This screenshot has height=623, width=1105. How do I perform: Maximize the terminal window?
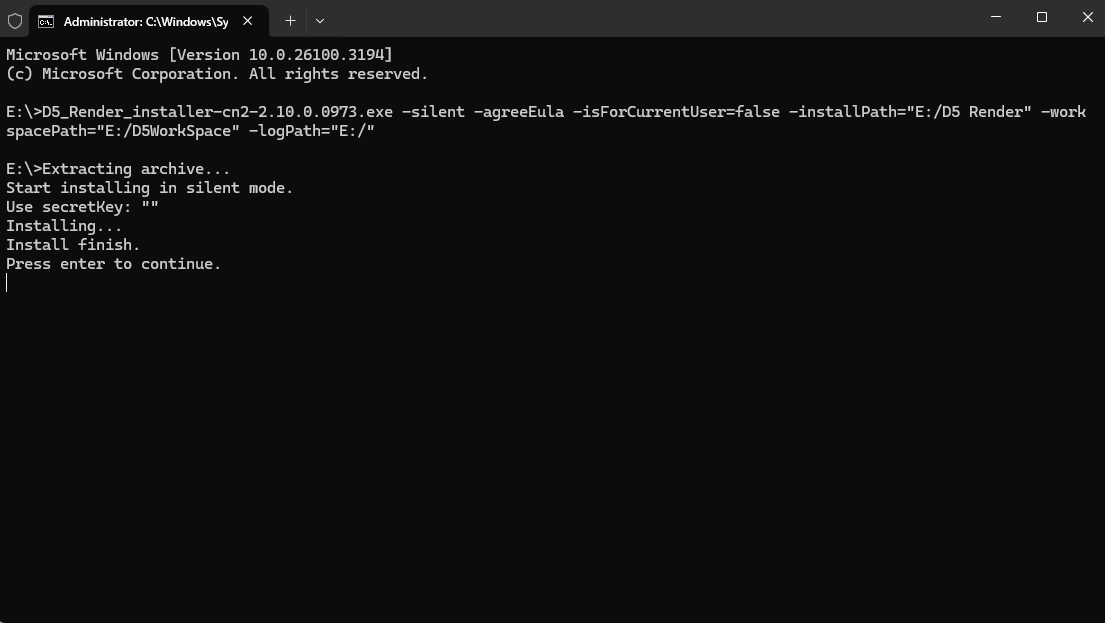coord(1042,18)
